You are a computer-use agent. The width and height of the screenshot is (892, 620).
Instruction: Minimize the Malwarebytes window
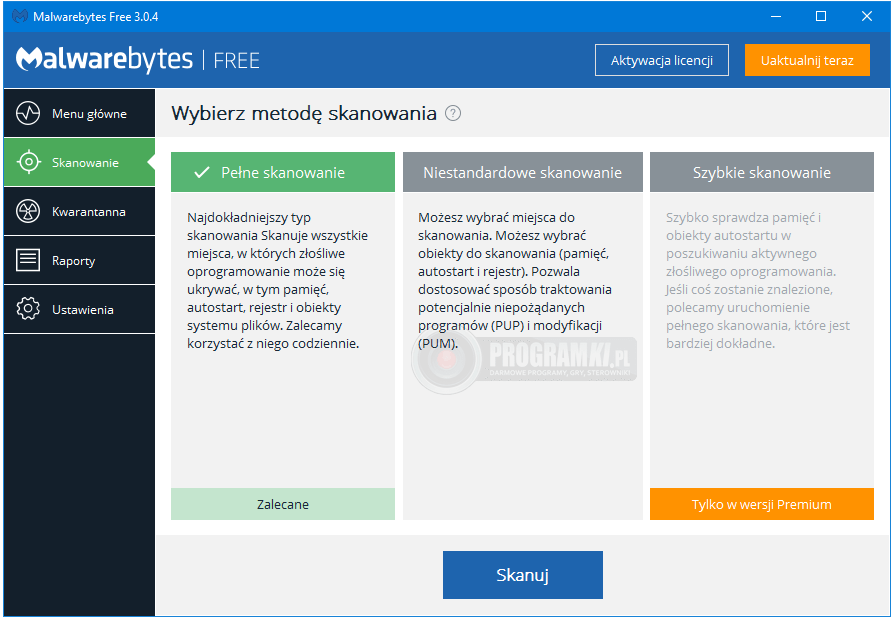[775, 16]
